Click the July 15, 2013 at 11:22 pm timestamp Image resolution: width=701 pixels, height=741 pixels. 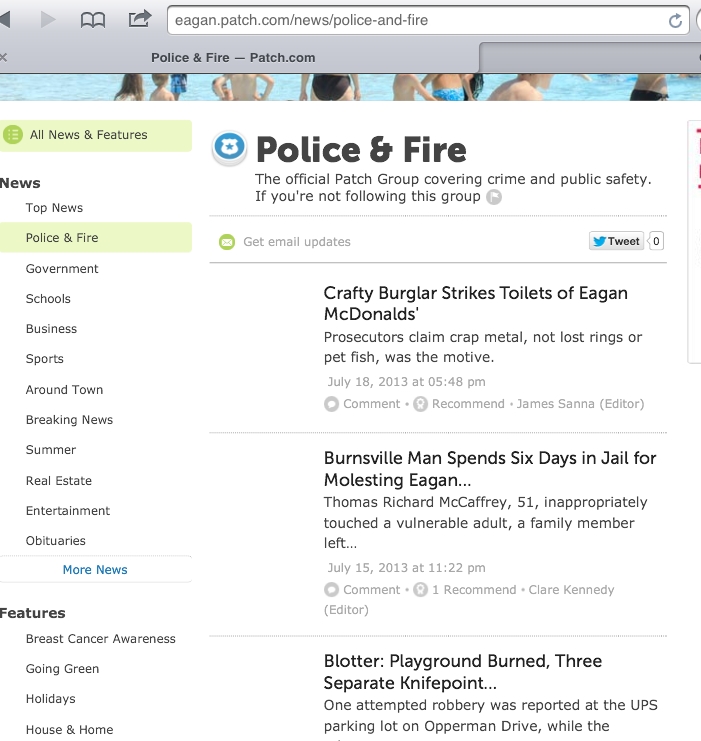[x=407, y=568]
